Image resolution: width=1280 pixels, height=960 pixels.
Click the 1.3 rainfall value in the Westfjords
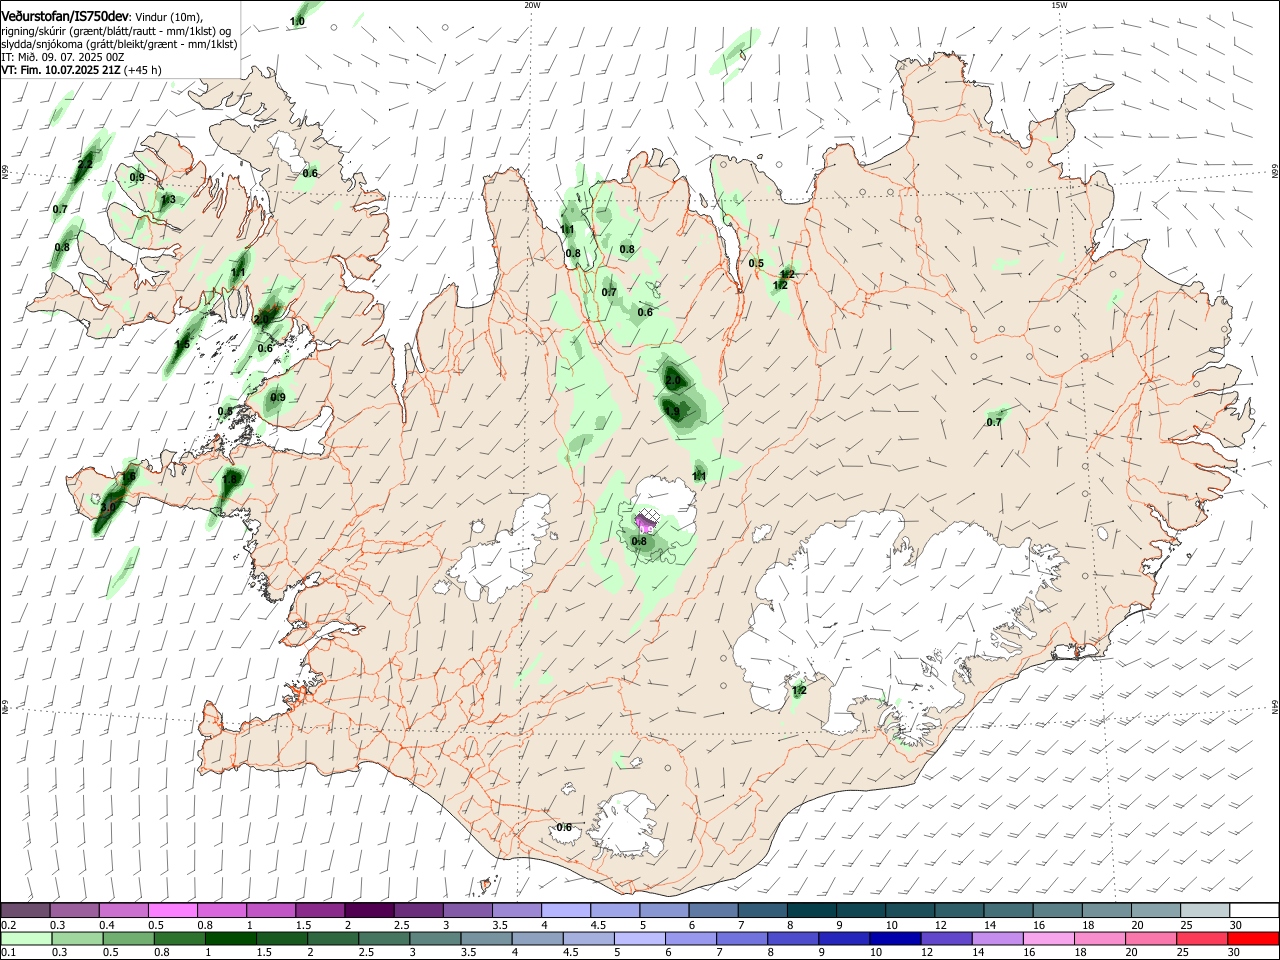click(x=168, y=199)
